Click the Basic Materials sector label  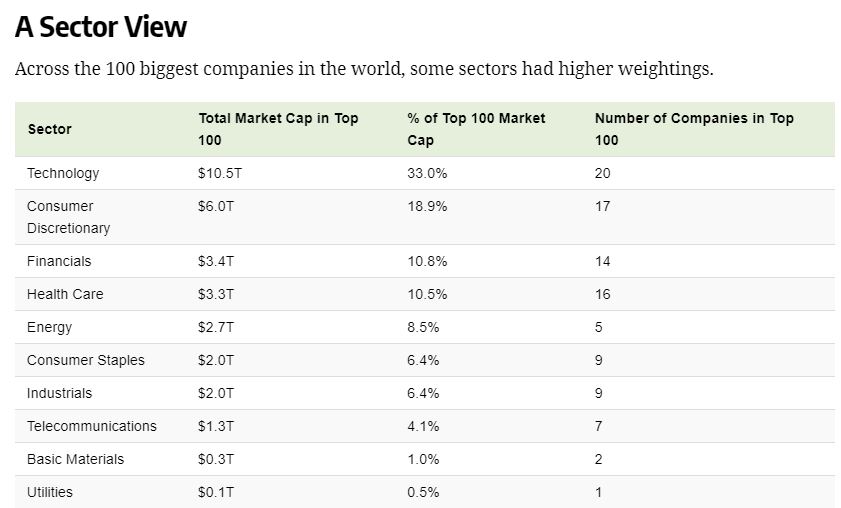tap(76, 459)
